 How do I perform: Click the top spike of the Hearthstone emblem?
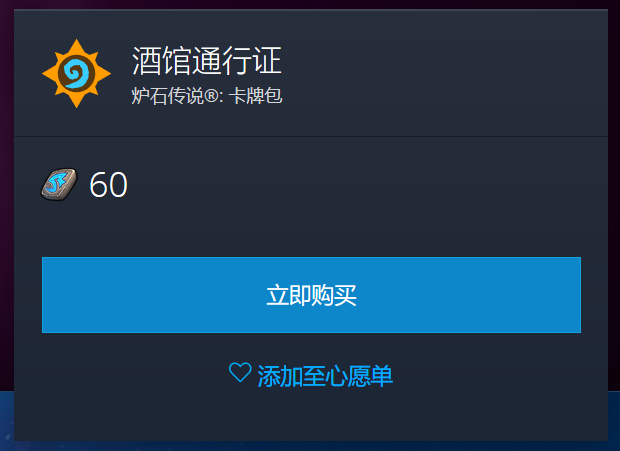point(76,47)
